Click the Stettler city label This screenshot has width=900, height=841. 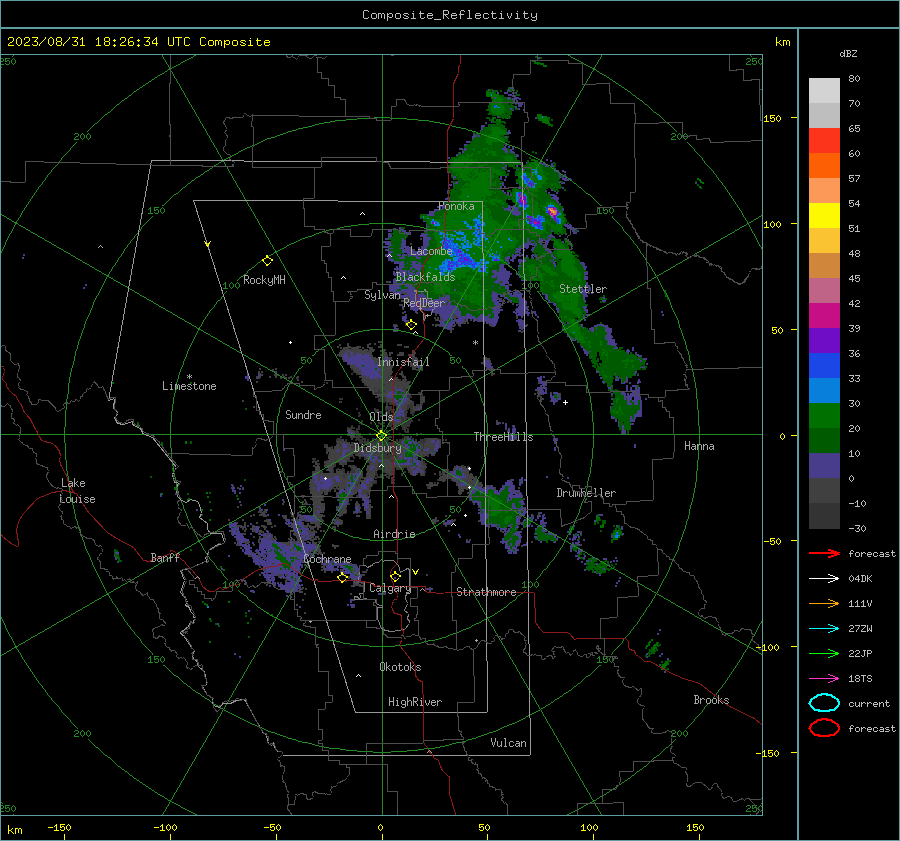click(x=583, y=289)
